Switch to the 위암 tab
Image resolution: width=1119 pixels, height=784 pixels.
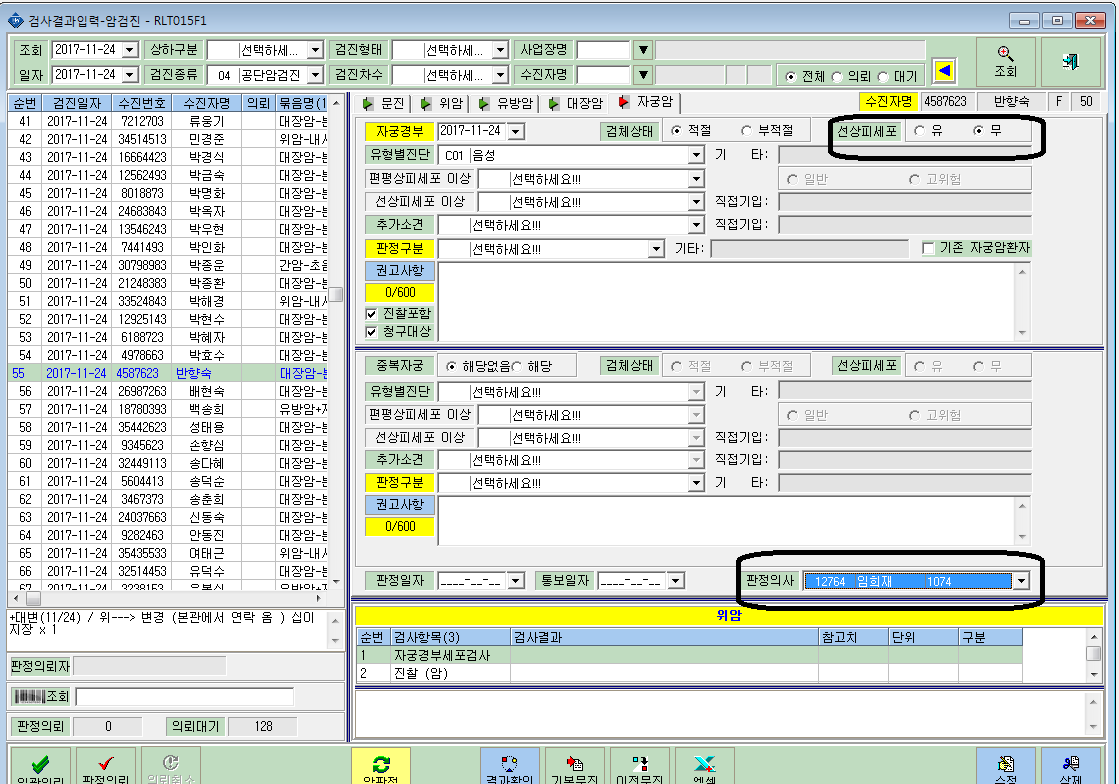click(442, 103)
